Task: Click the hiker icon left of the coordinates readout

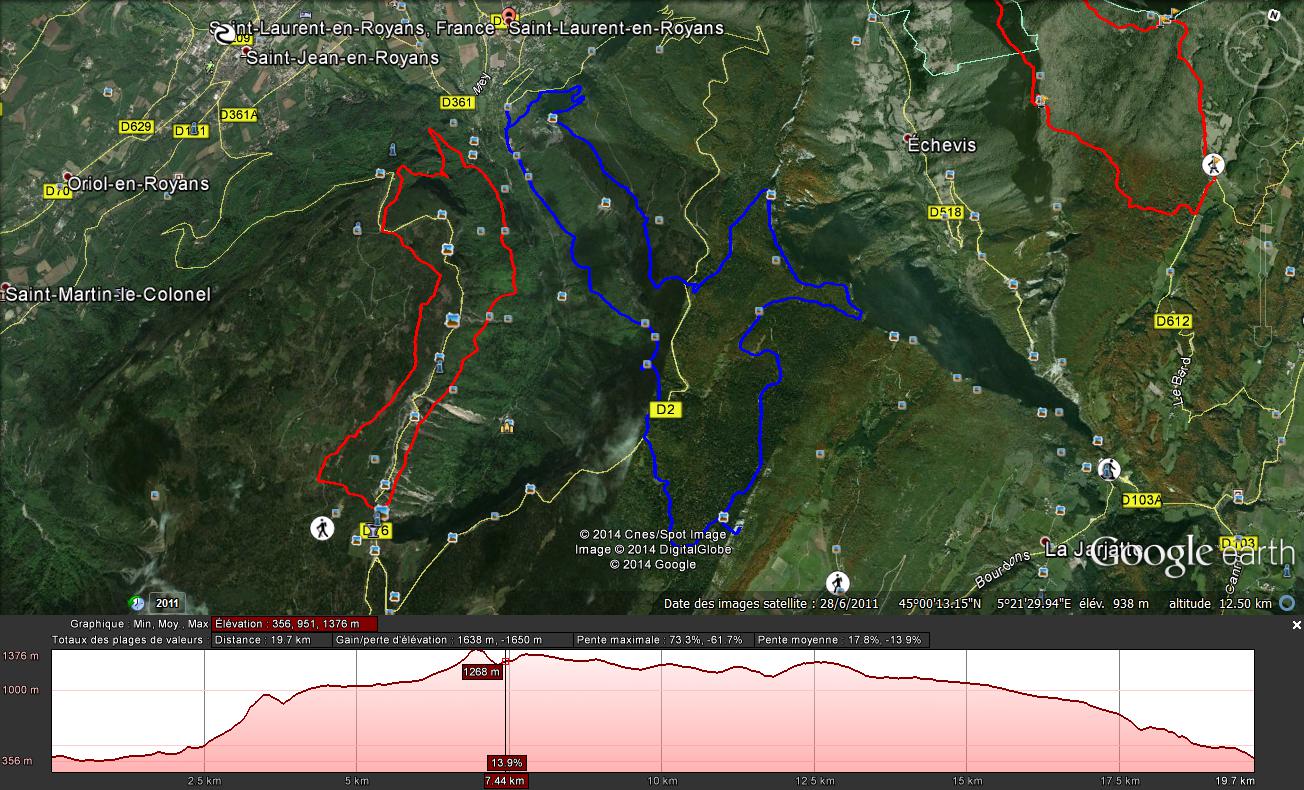Action: [837, 583]
